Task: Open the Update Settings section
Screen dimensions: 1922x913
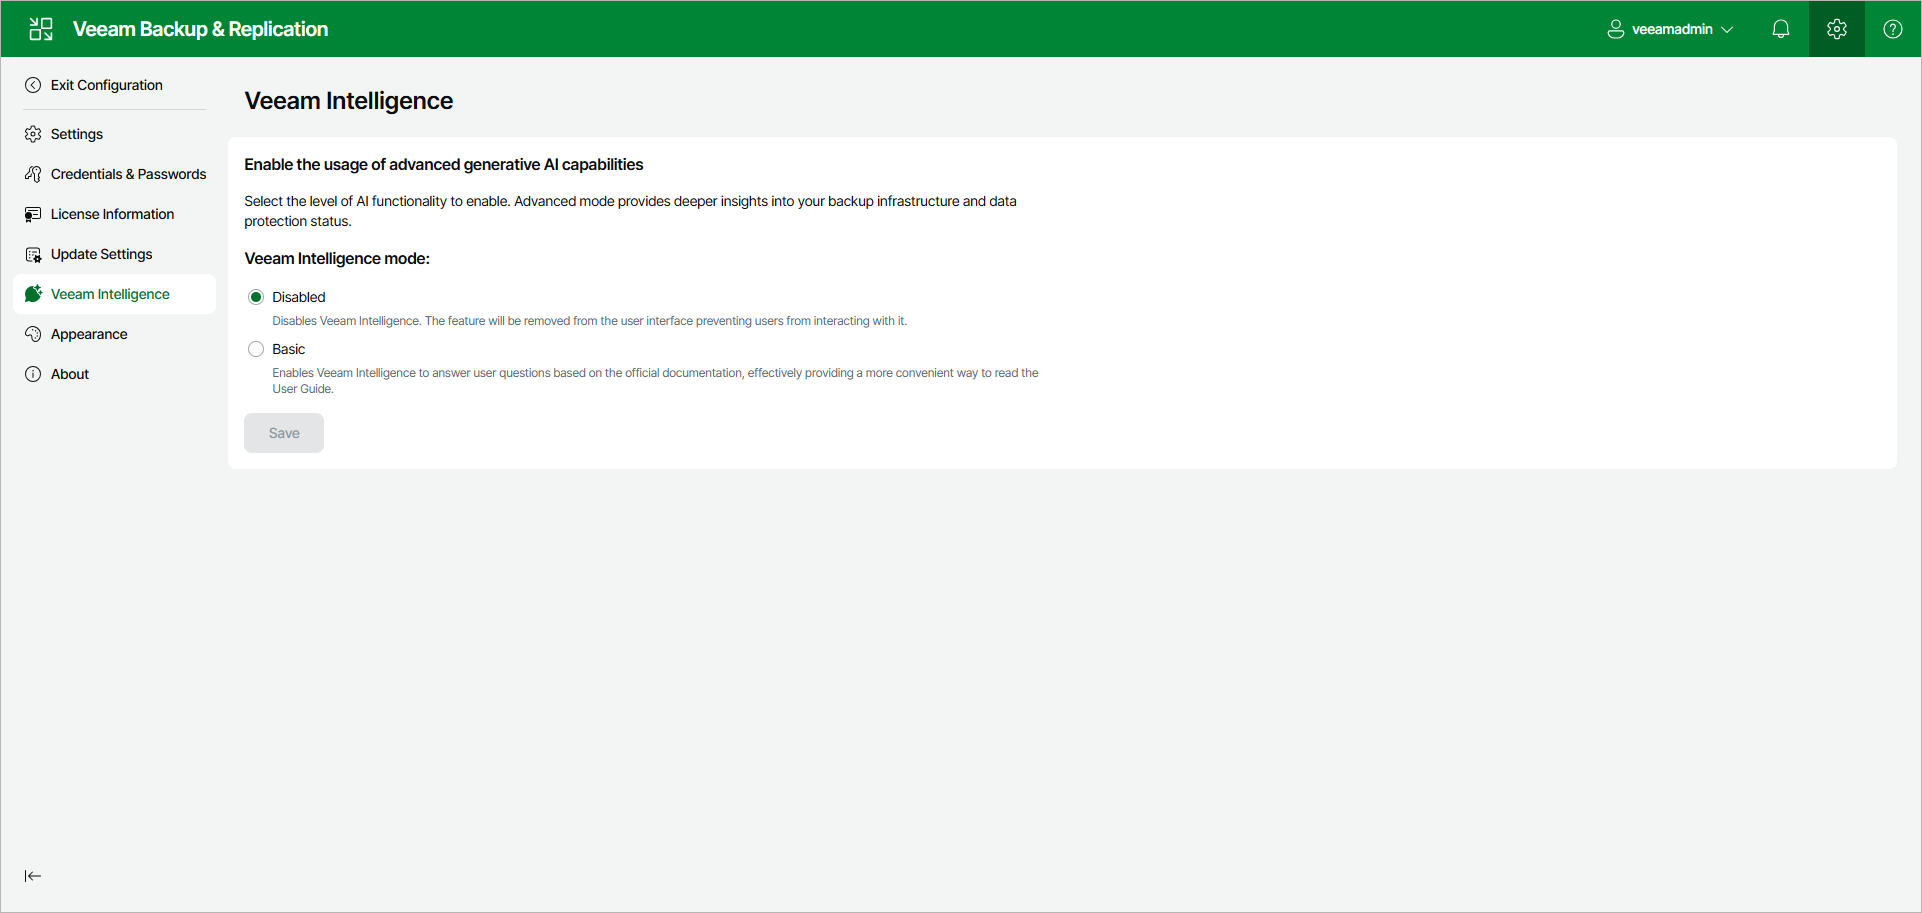Action: [x=114, y=254]
